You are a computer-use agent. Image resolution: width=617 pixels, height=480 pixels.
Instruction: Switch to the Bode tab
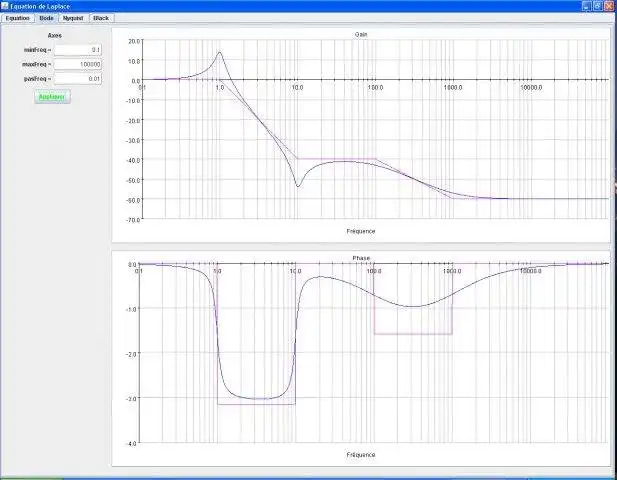tap(46, 18)
